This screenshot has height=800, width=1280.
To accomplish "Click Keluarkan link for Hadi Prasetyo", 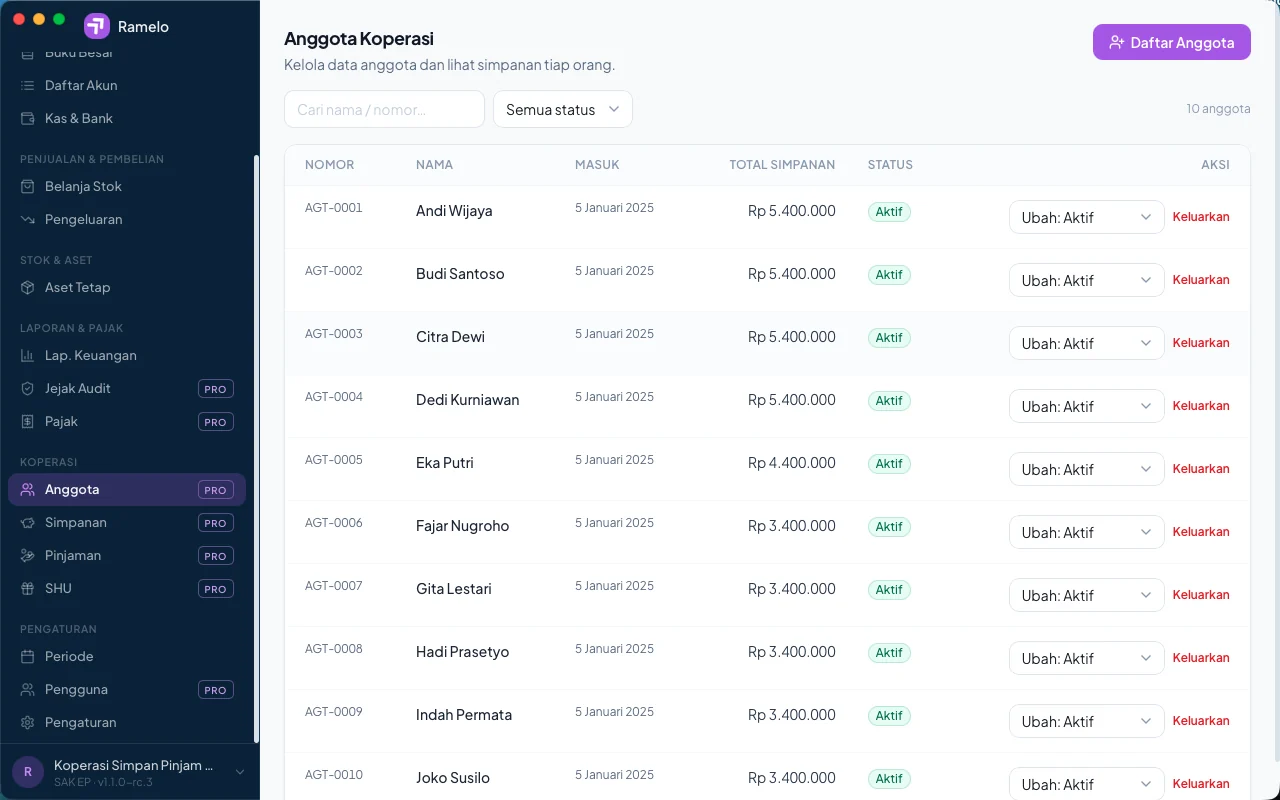I will coord(1201,658).
